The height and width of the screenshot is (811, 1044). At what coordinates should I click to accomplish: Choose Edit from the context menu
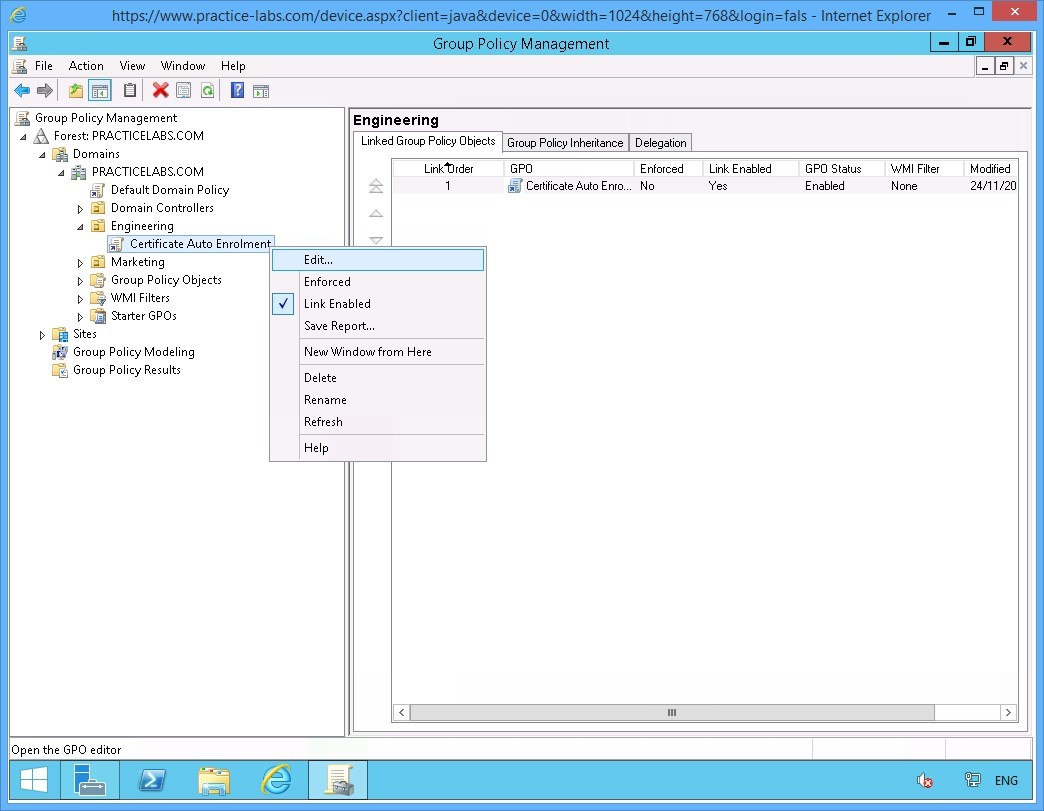[316, 259]
